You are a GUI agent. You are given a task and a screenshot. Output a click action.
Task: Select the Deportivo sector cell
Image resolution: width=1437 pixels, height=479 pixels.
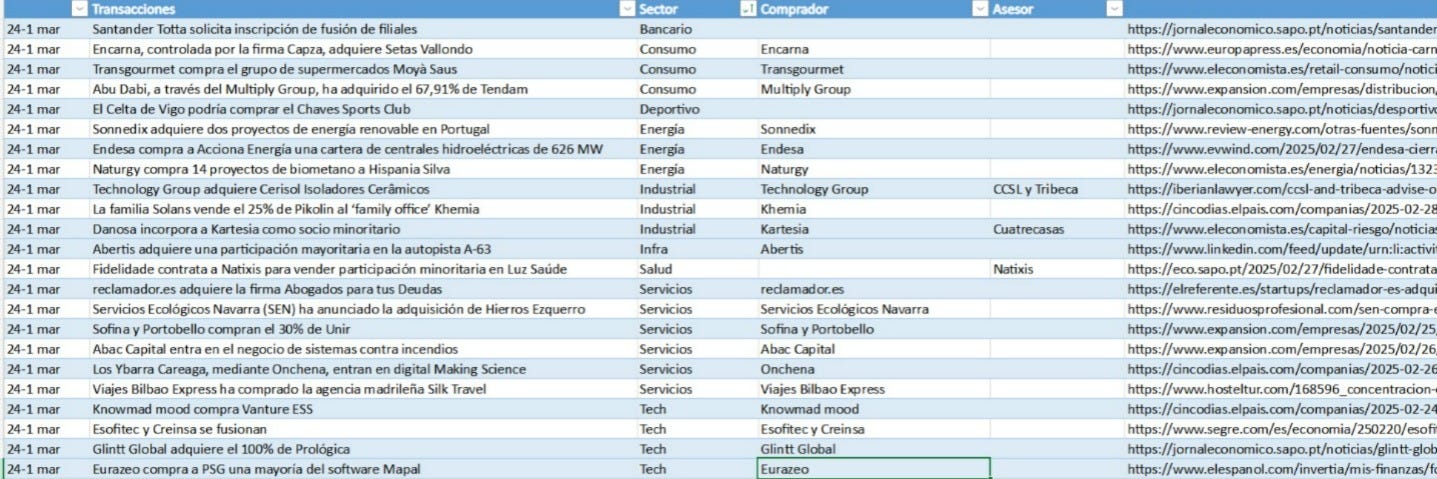696,109
